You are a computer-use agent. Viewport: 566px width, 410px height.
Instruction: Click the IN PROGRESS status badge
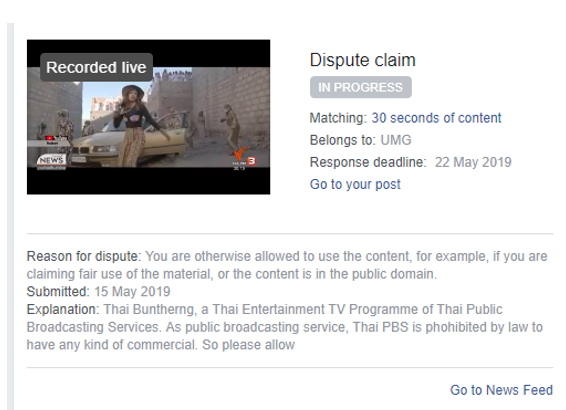point(361,87)
